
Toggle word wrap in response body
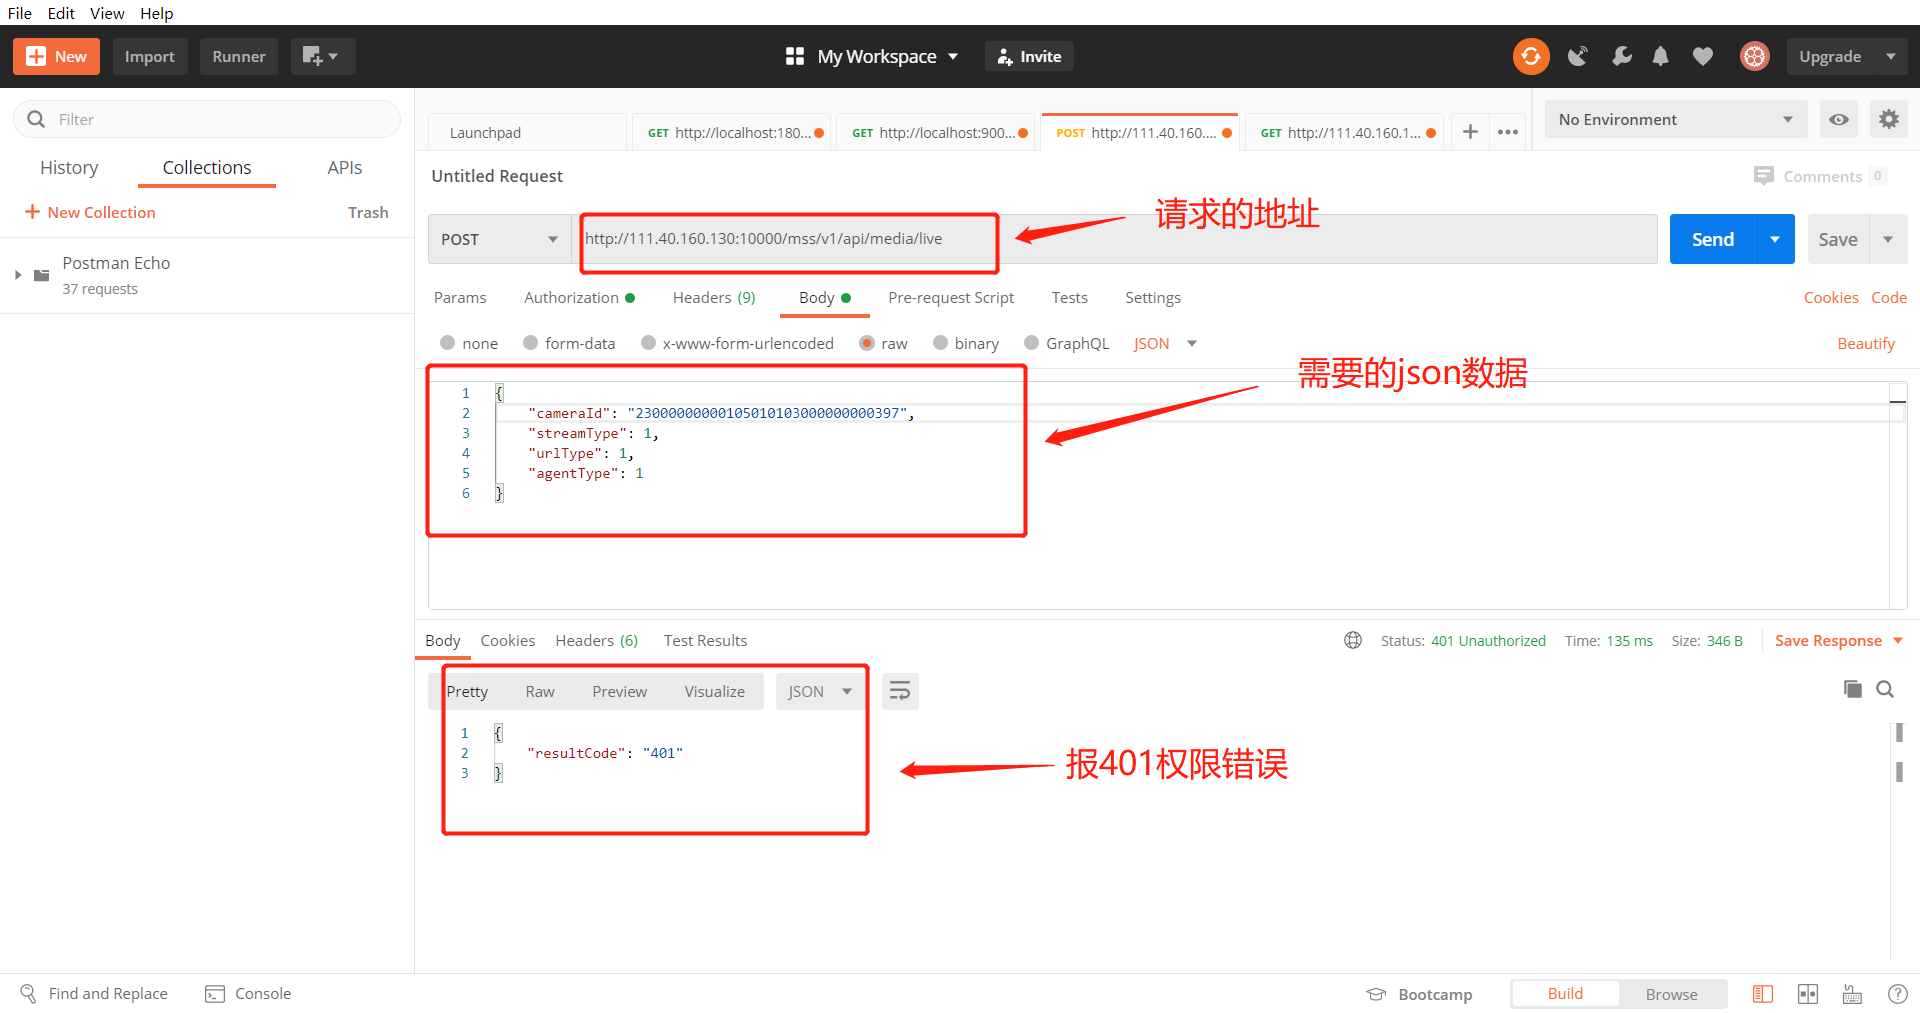tap(900, 691)
